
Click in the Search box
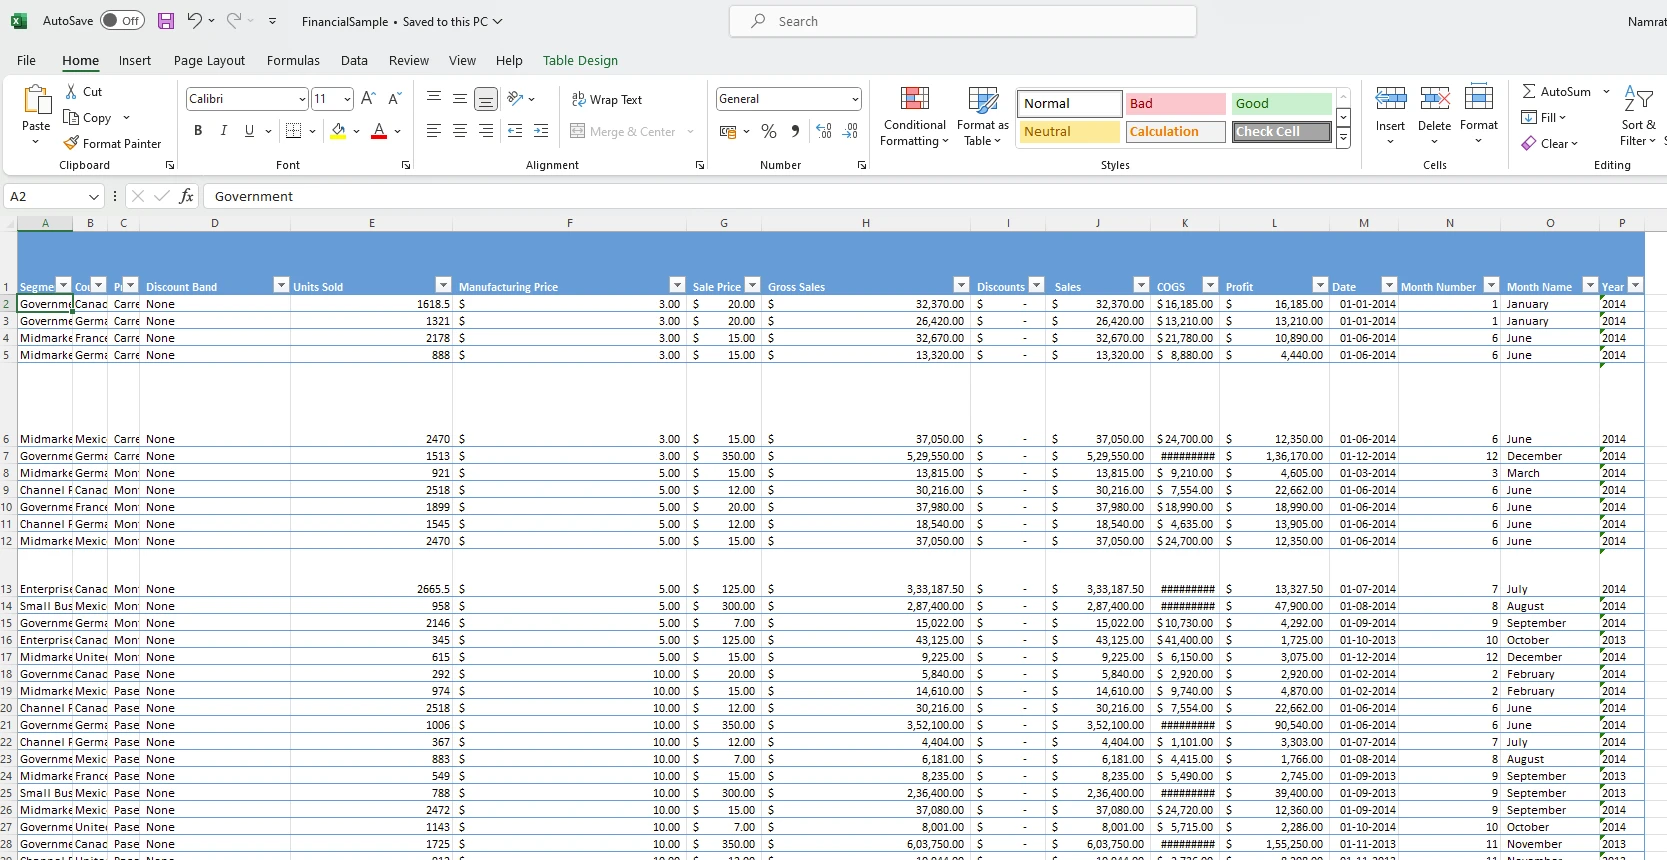[x=962, y=21]
